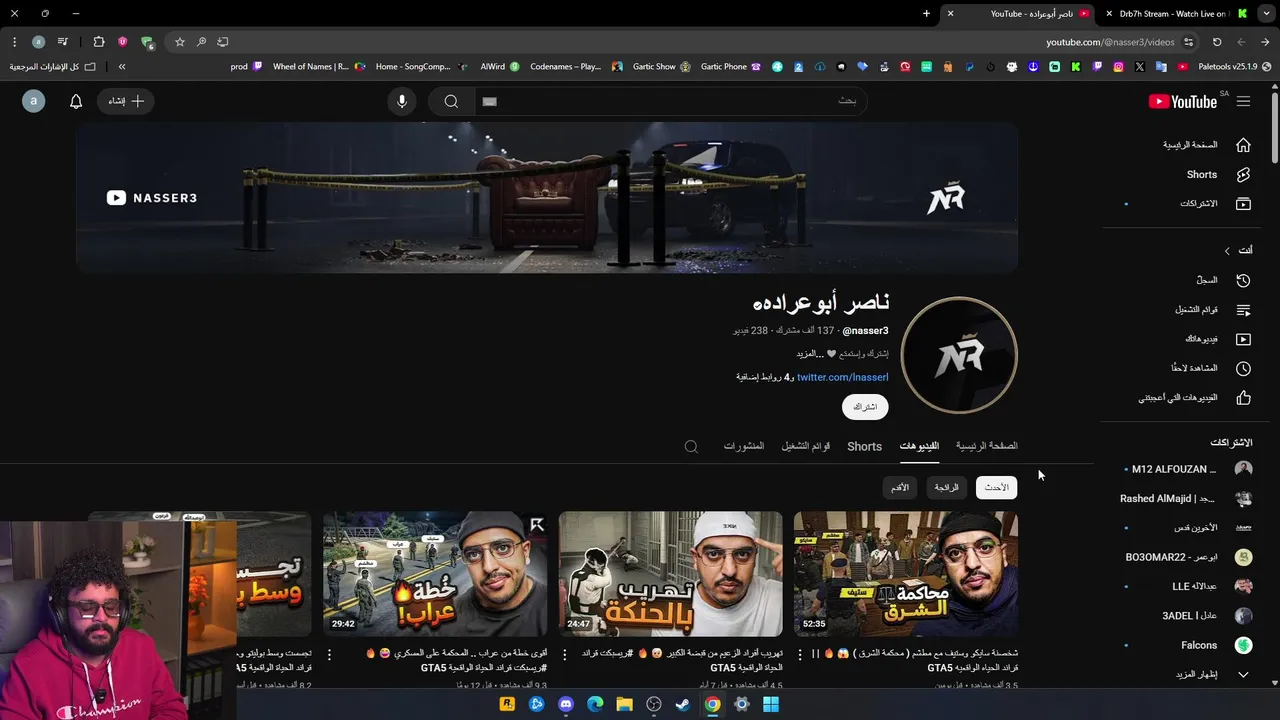
Task: Open Discord from the taskbar
Action: tap(566, 704)
